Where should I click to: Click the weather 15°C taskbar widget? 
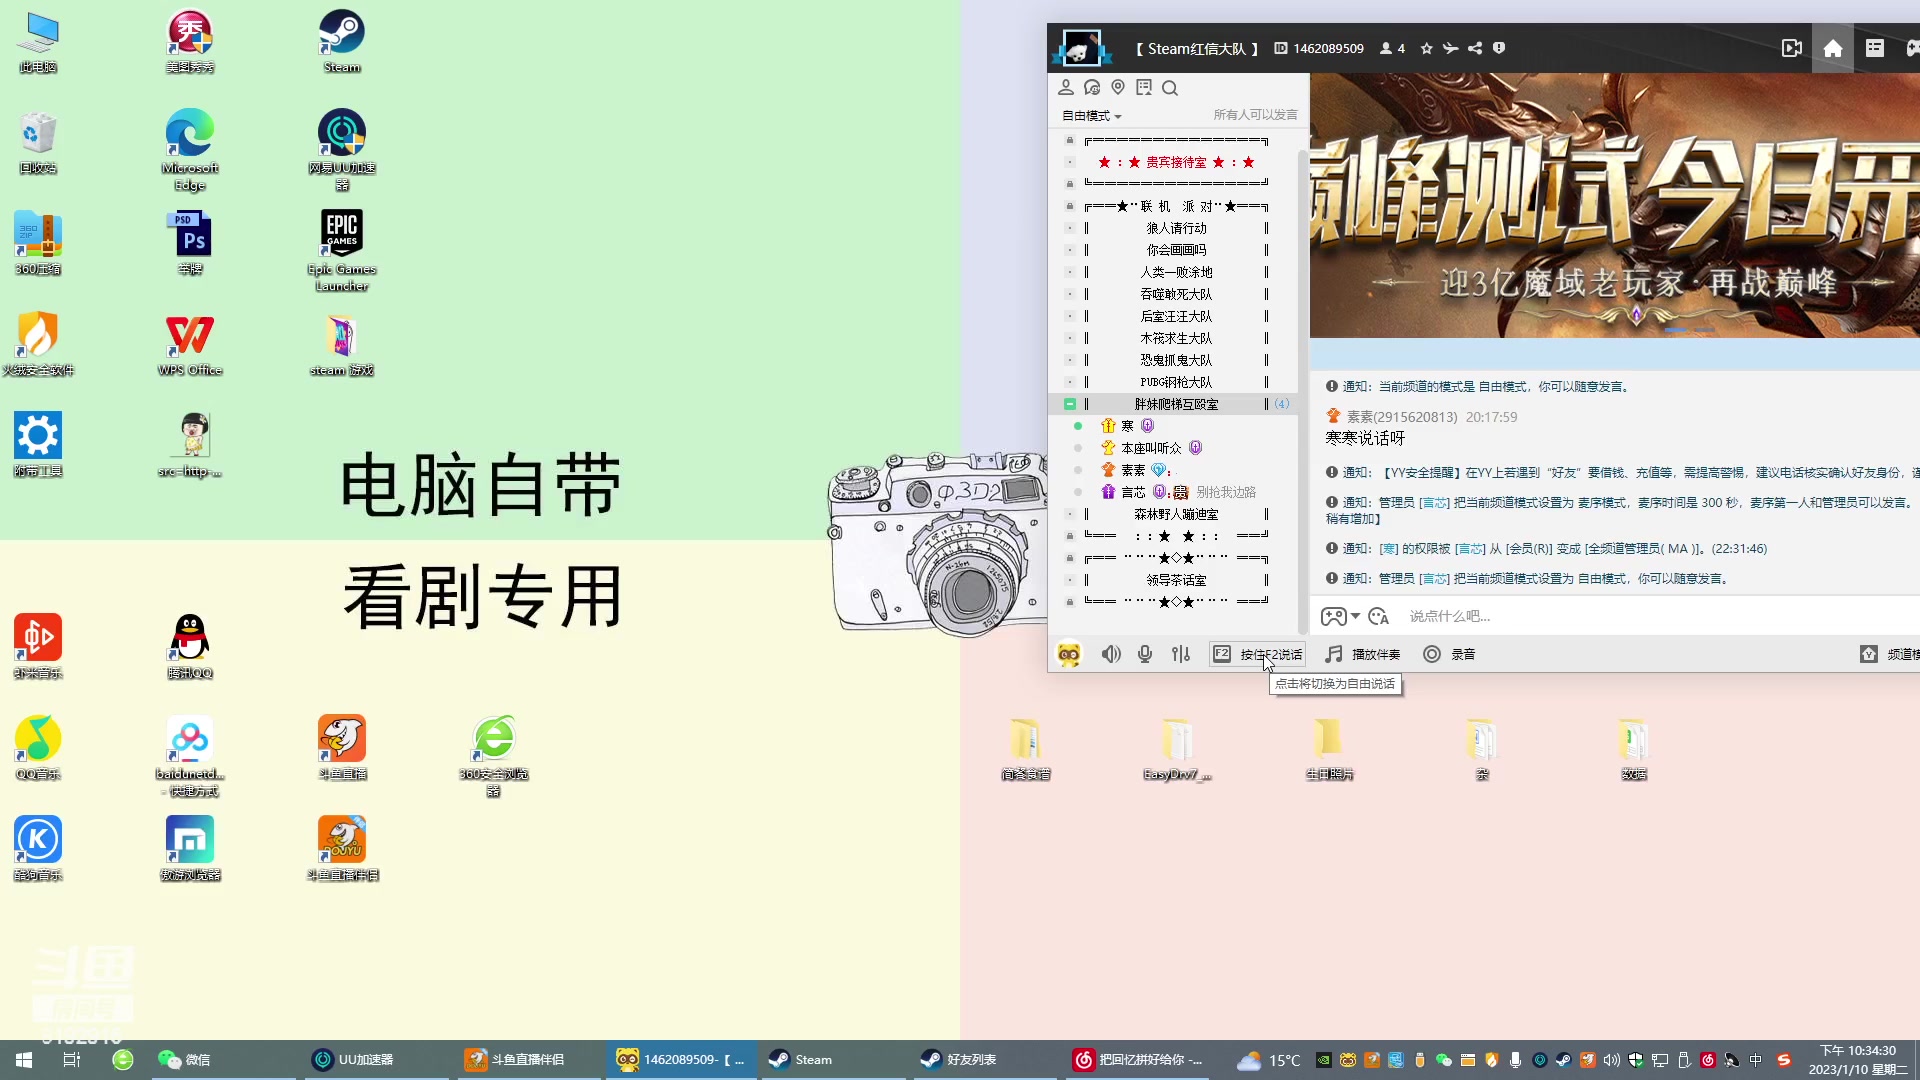click(1270, 1060)
